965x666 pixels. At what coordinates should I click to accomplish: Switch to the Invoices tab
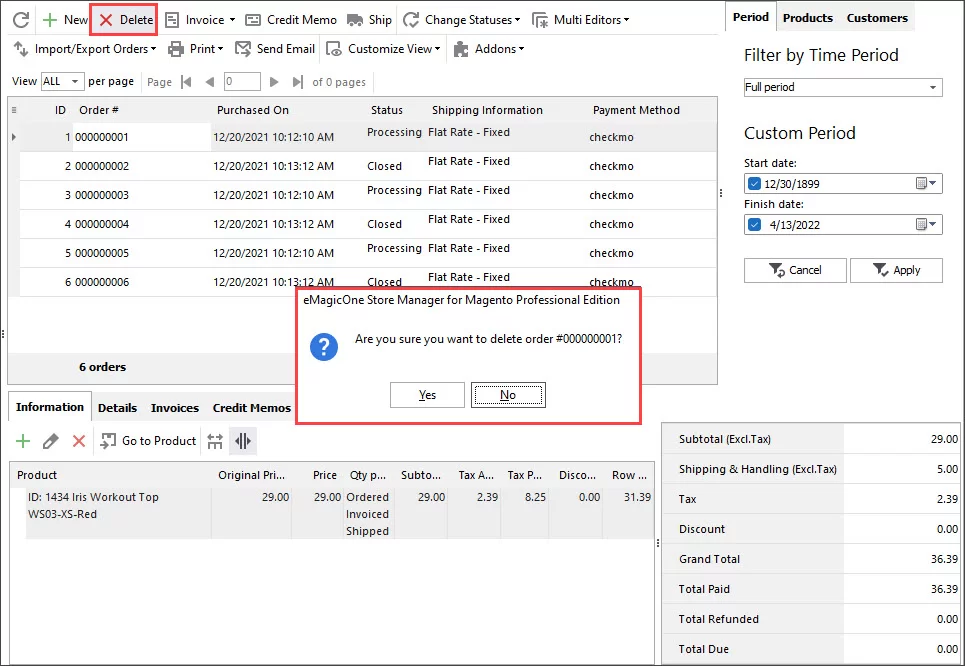(175, 408)
